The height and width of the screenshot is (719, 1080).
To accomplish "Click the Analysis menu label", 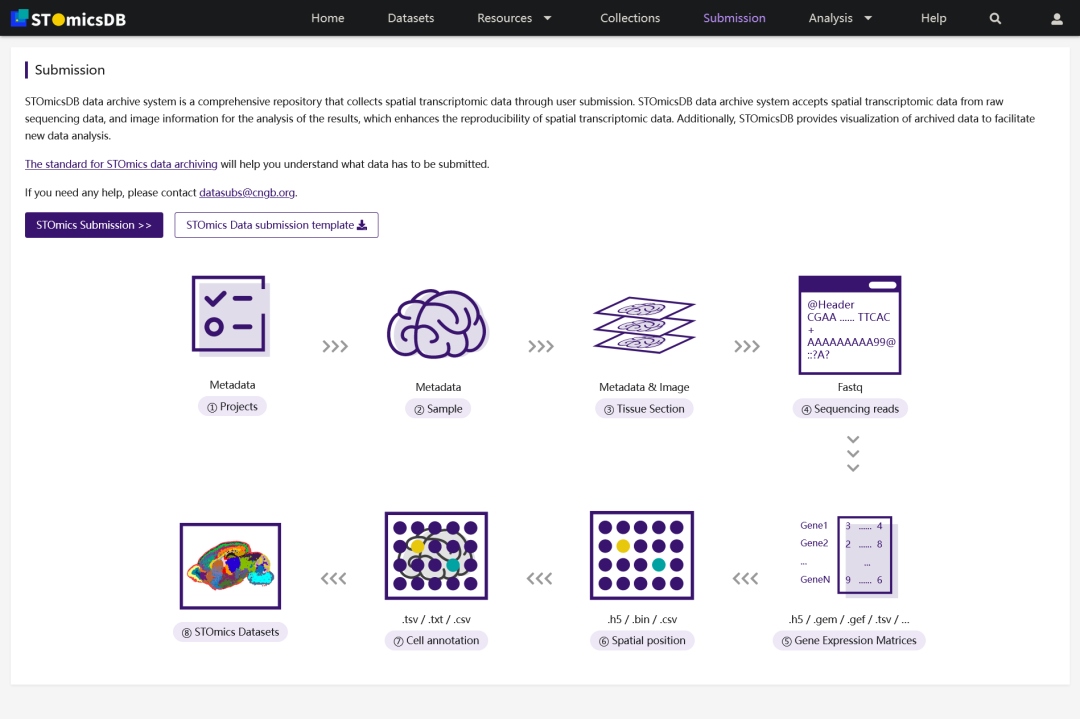I will 830,19.
